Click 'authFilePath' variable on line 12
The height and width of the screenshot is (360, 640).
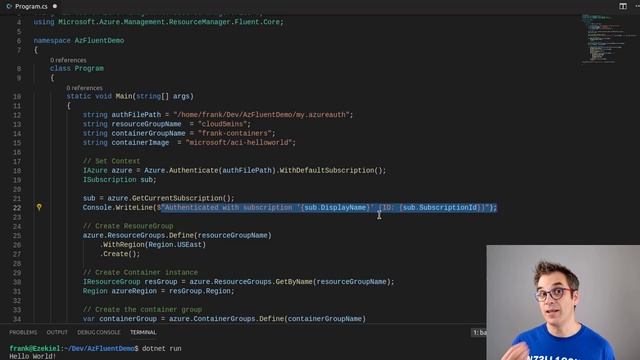(136, 115)
